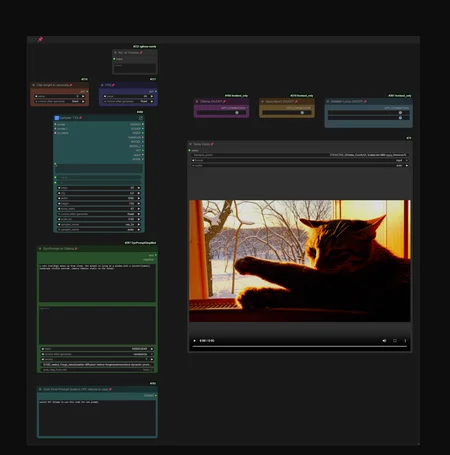Image resolution: width=450 pixels, height=455 pixels.
Task: Click pin icon on Save Video node title
Action: tap(212, 144)
